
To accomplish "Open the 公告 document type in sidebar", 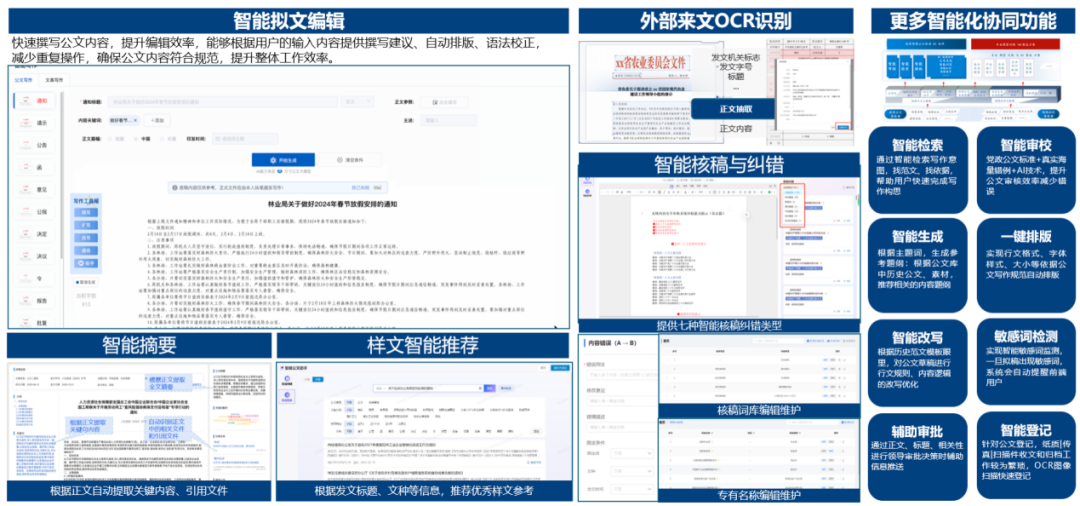I will 35,145.
